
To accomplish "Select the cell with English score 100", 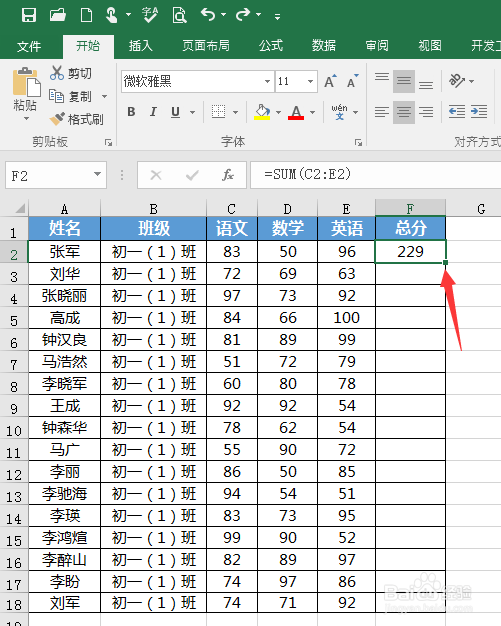I will (347, 318).
